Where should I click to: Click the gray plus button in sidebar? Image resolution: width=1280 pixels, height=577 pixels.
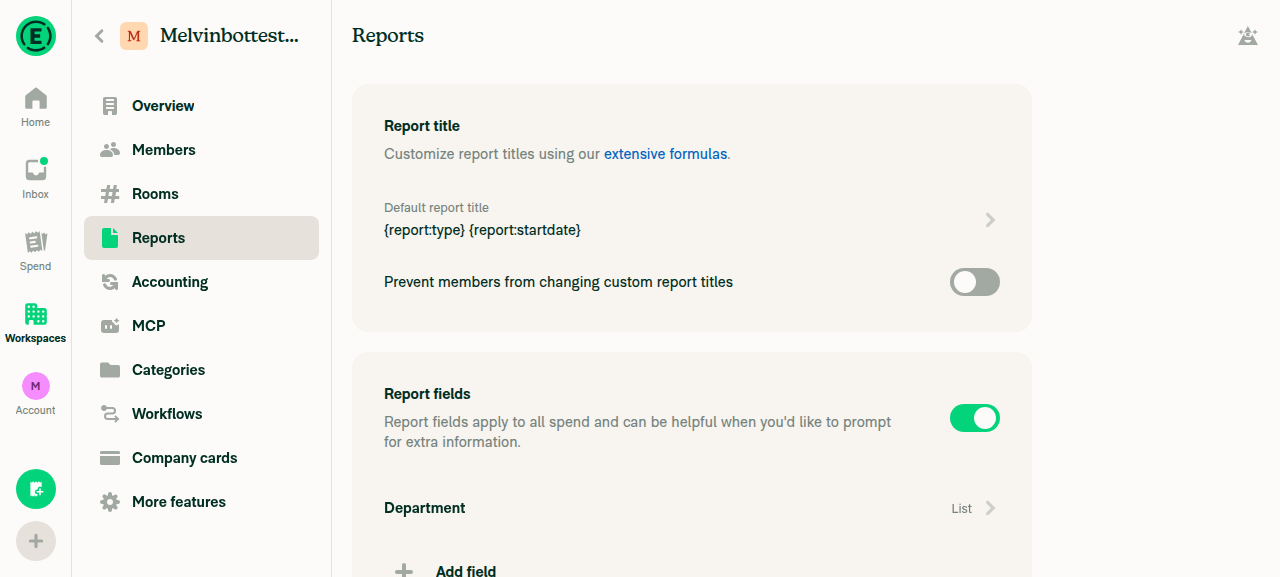coord(36,541)
